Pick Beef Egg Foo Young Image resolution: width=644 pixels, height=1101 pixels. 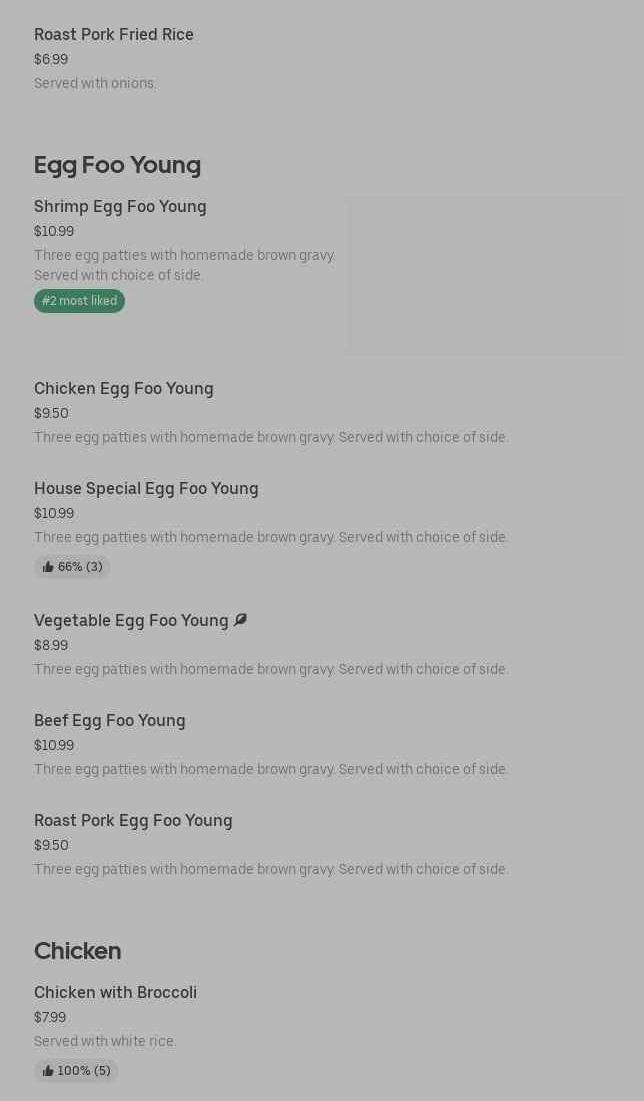[x=110, y=721]
